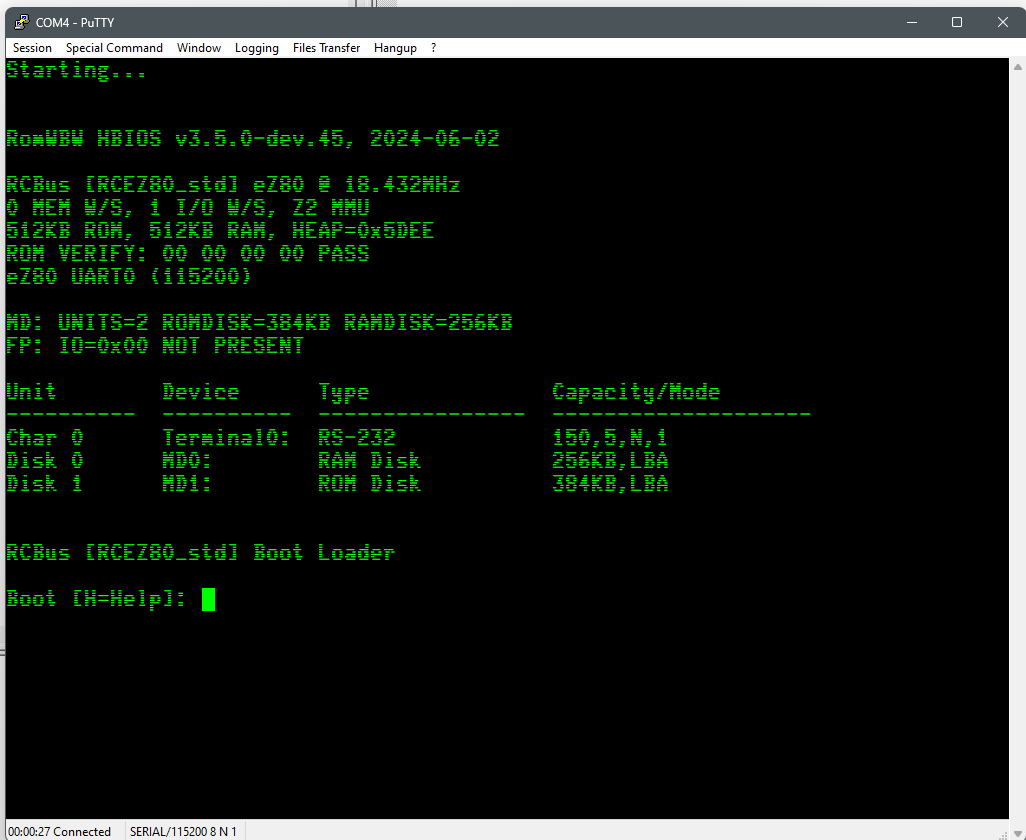Image resolution: width=1026 pixels, height=840 pixels.
Task: Click the 'Capacity/Mode' column header
Action: (636, 392)
